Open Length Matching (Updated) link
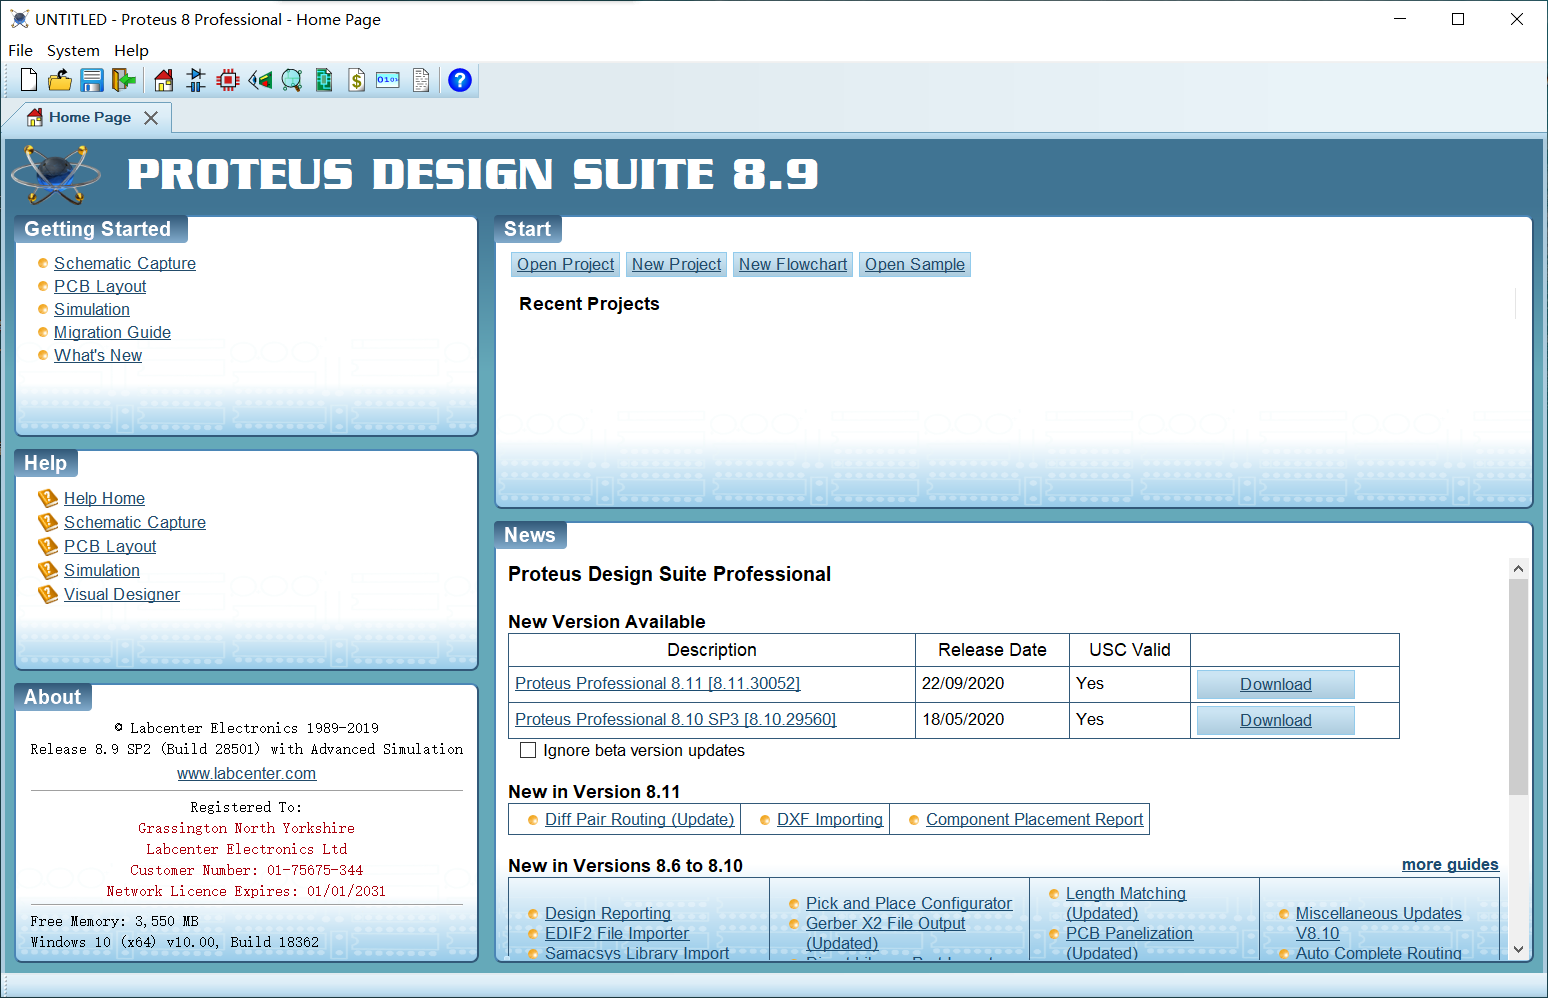Image resolution: width=1548 pixels, height=998 pixels. [x=1126, y=903]
